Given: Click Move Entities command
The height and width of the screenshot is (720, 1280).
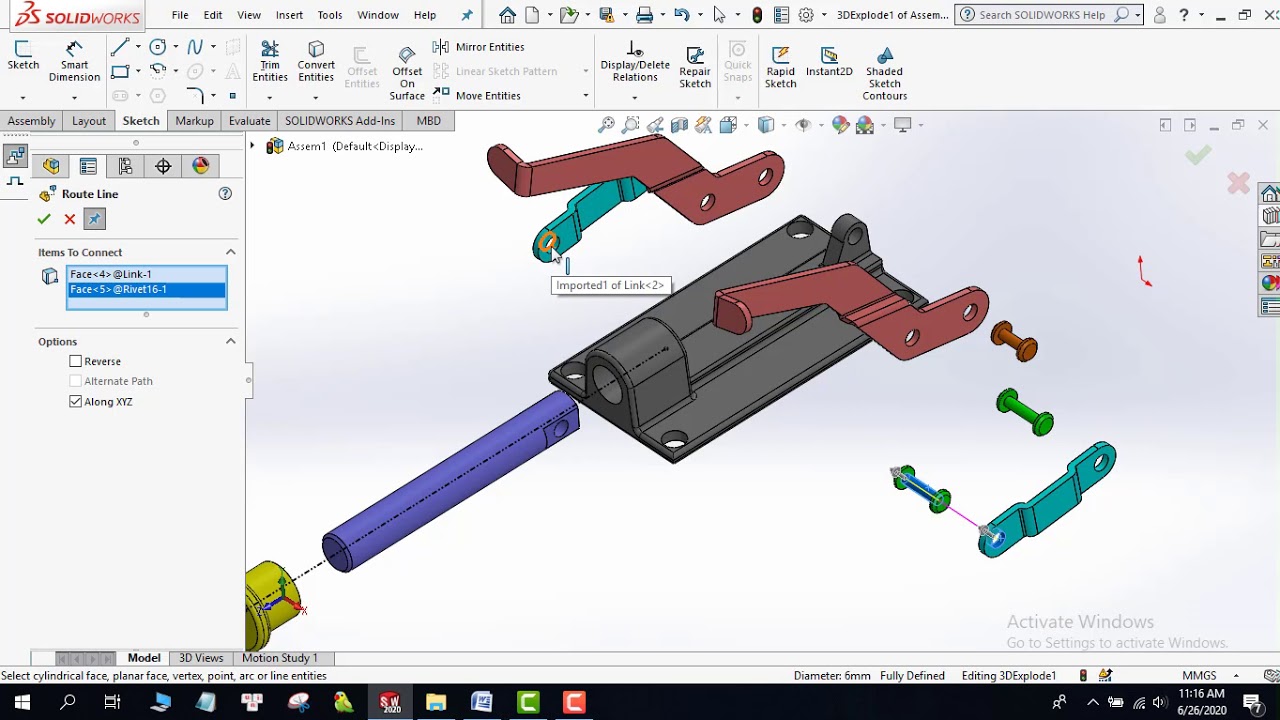Looking at the screenshot, I should click(x=477, y=95).
